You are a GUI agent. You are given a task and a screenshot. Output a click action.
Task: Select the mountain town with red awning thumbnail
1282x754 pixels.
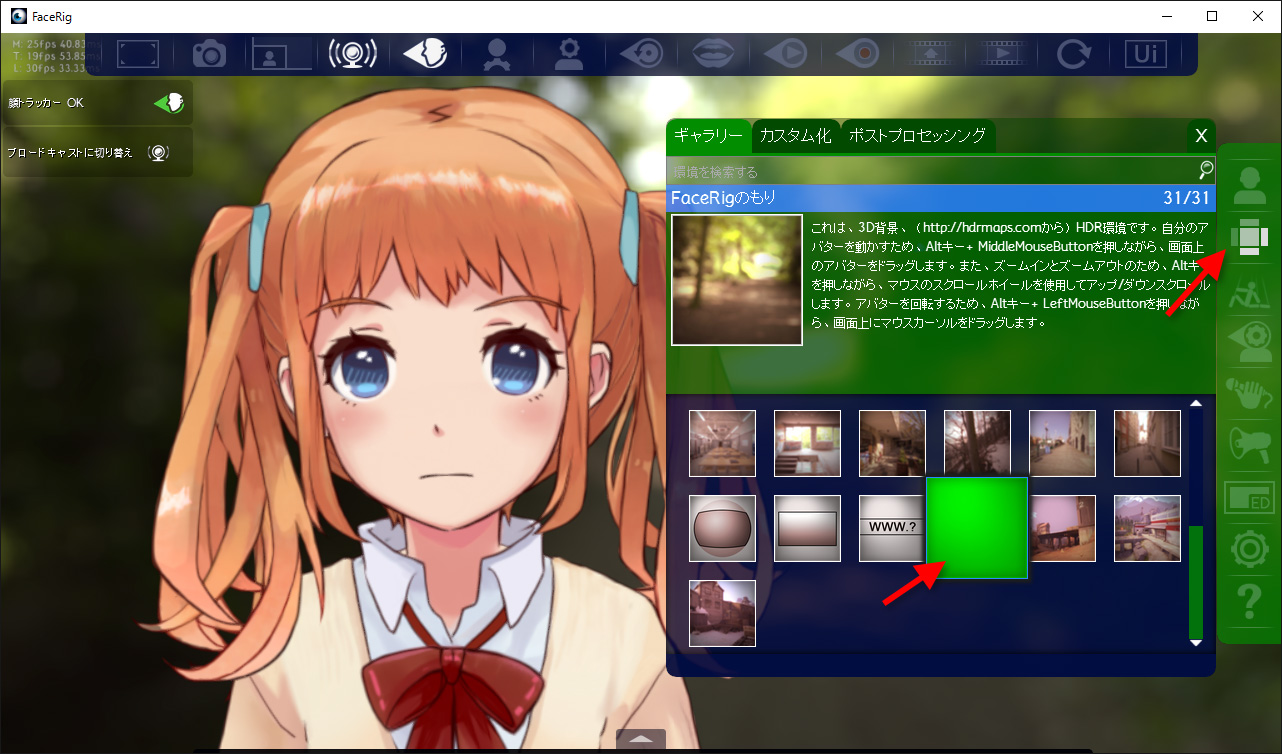pos(1147,528)
